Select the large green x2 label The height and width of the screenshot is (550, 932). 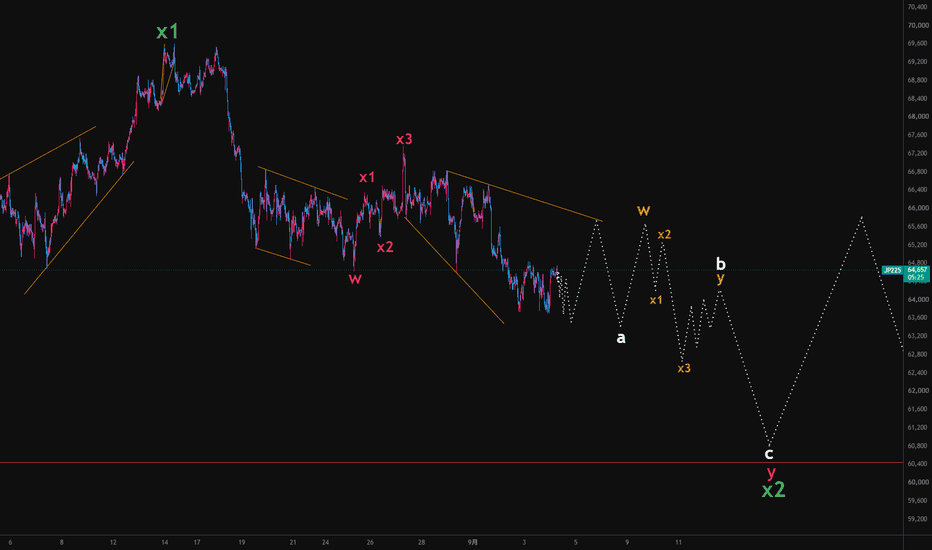773,490
